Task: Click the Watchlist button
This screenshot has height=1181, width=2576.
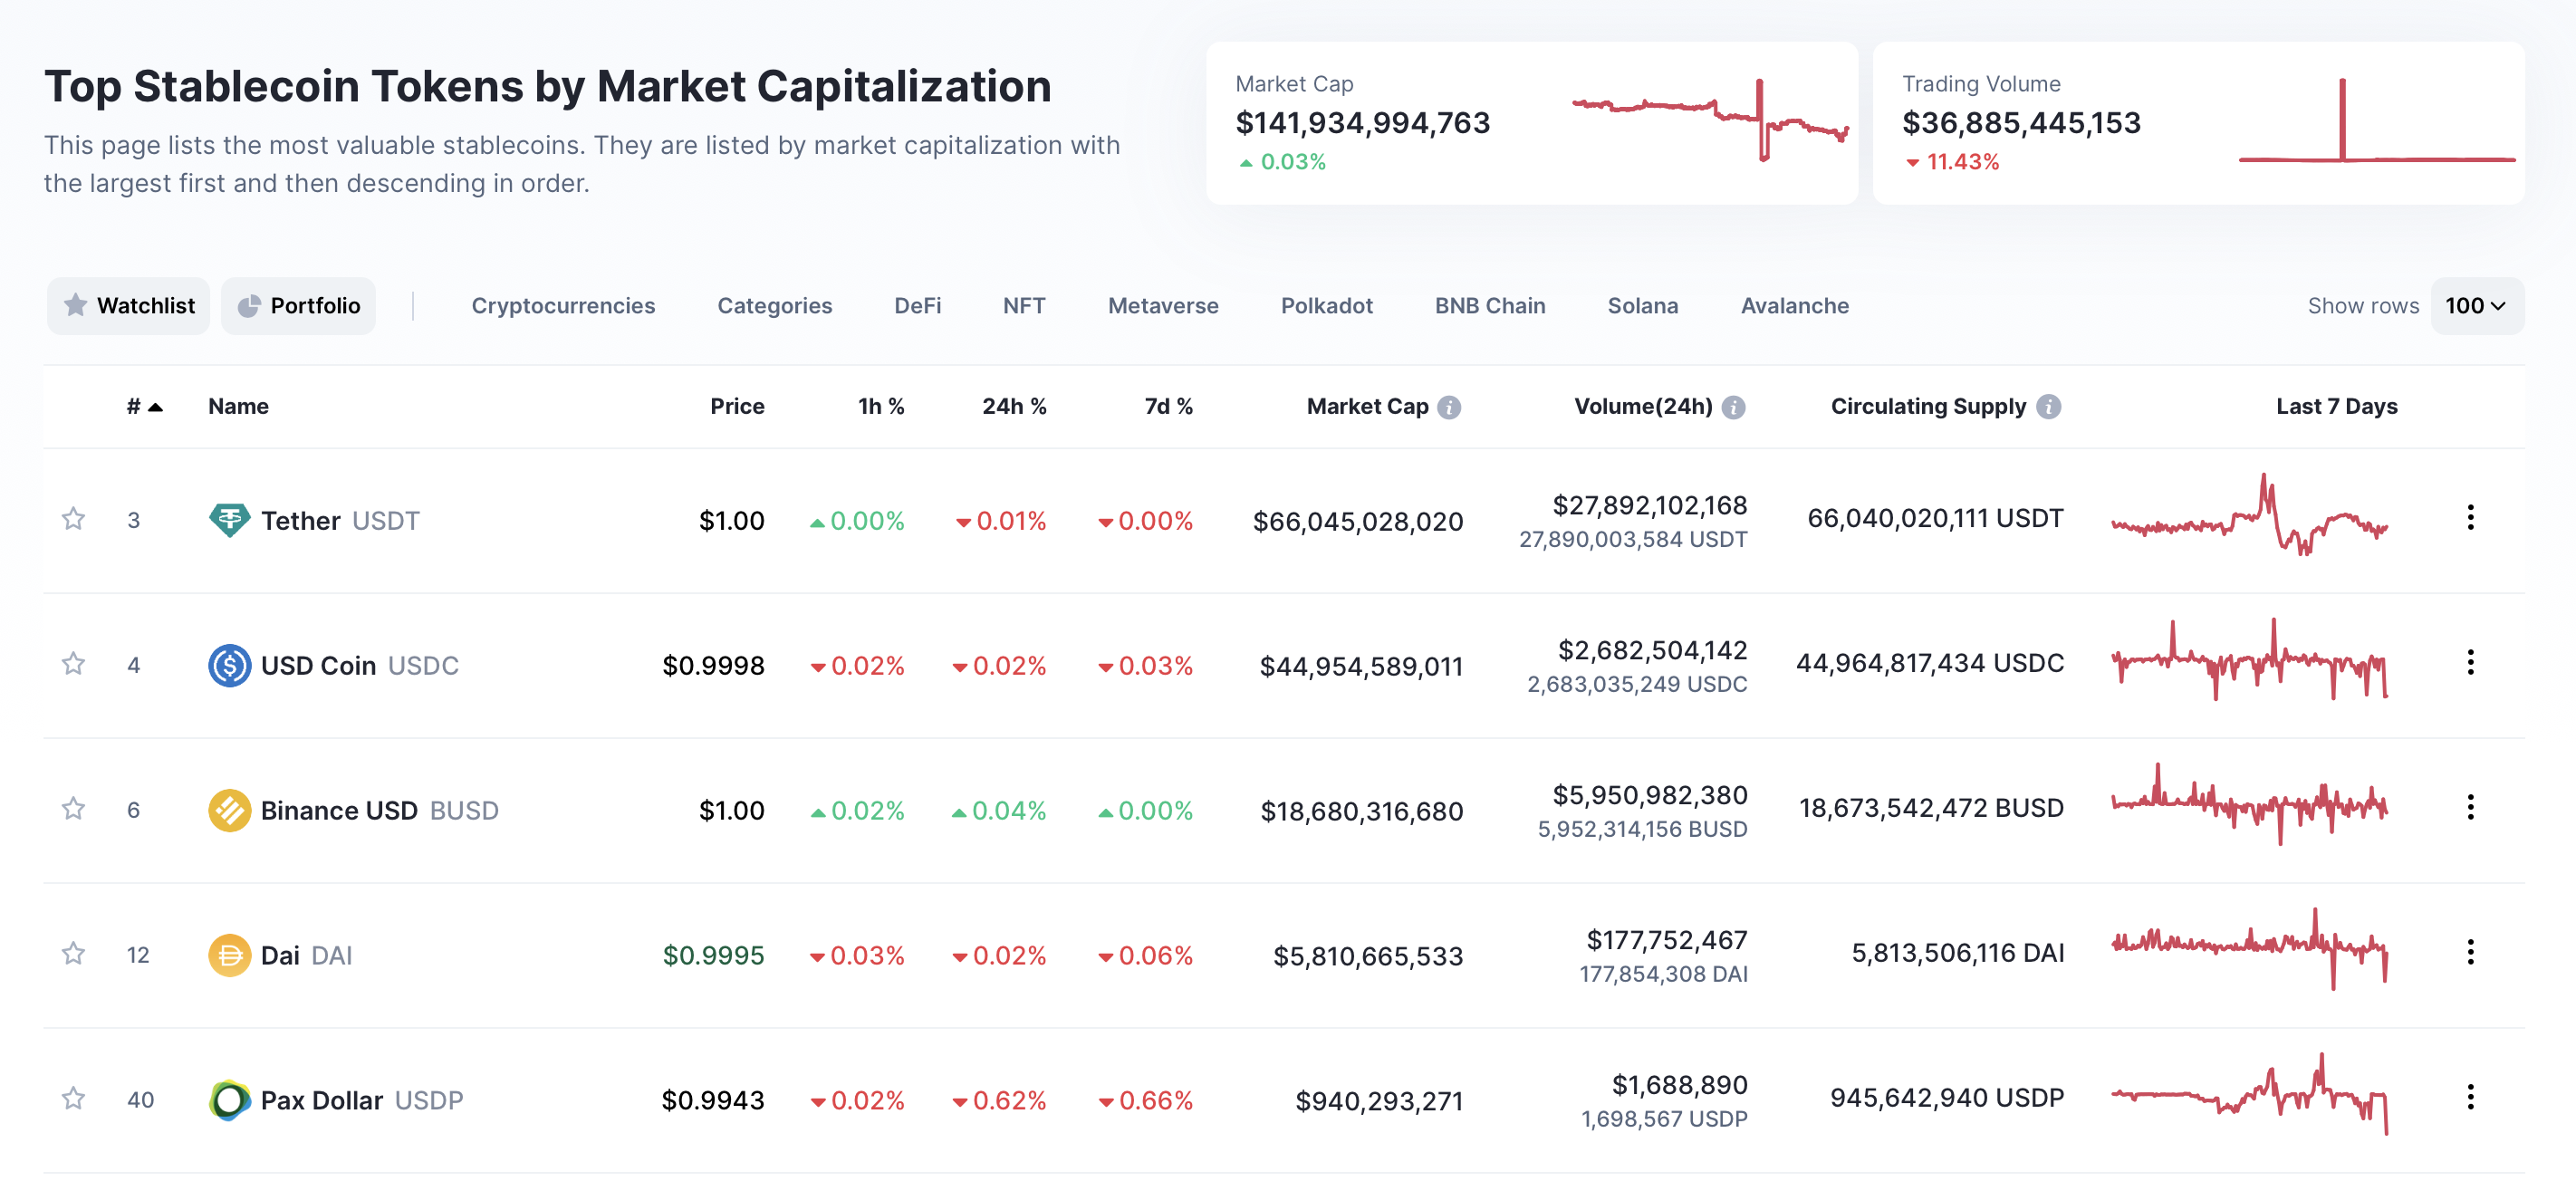Action: pyautogui.click(x=129, y=306)
